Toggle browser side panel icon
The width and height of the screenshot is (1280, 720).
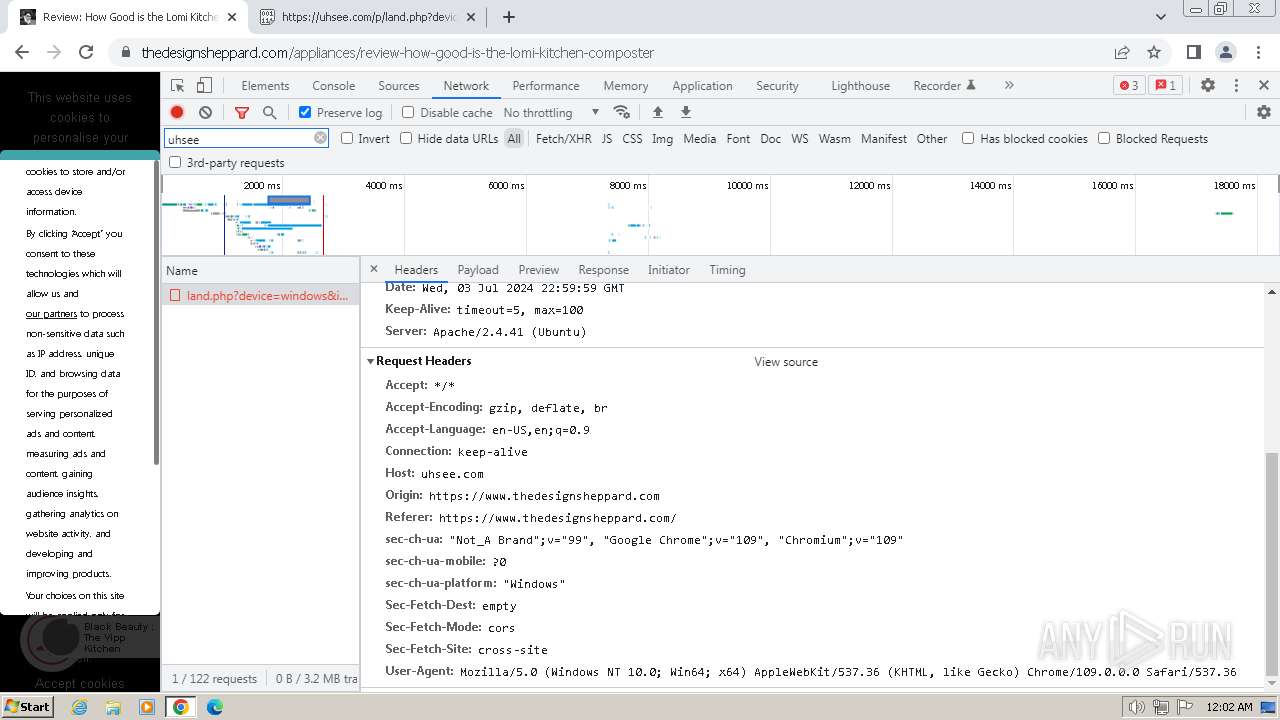(x=1193, y=52)
